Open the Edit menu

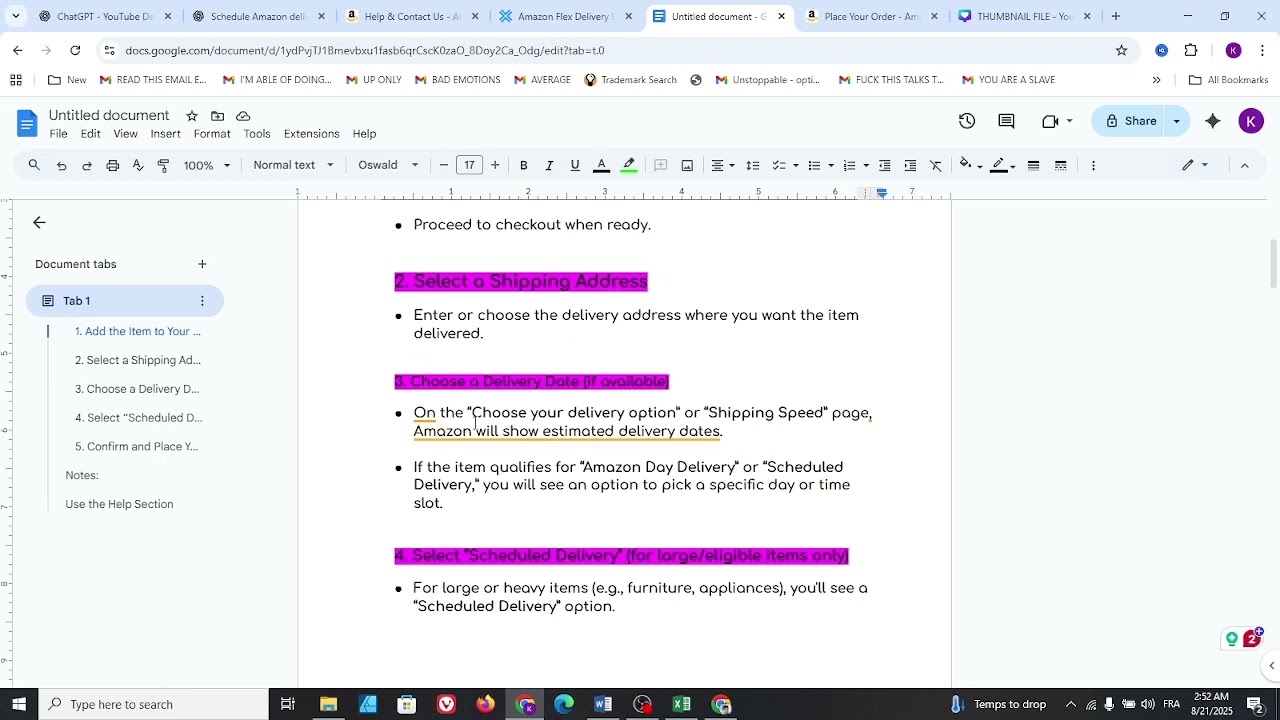tap(91, 134)
